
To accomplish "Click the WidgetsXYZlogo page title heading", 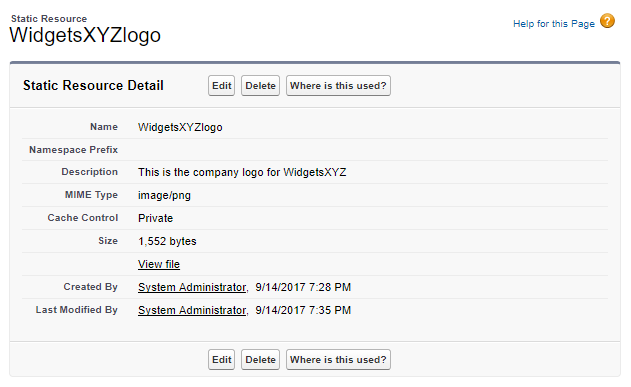I will [x=85, y=35].
